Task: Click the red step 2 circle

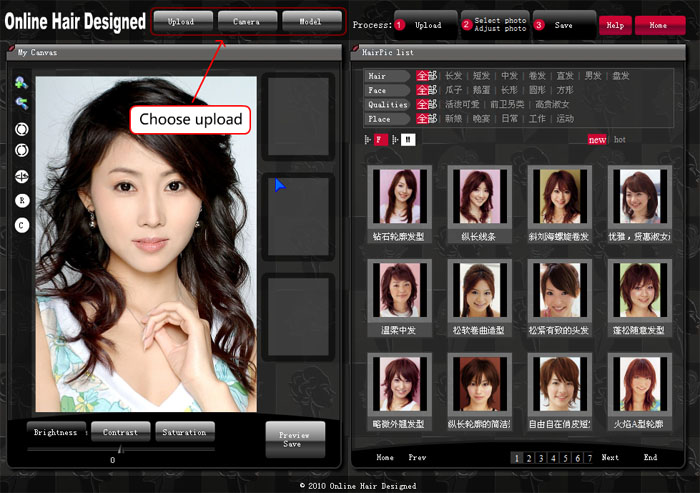Action: coord(467,24)
